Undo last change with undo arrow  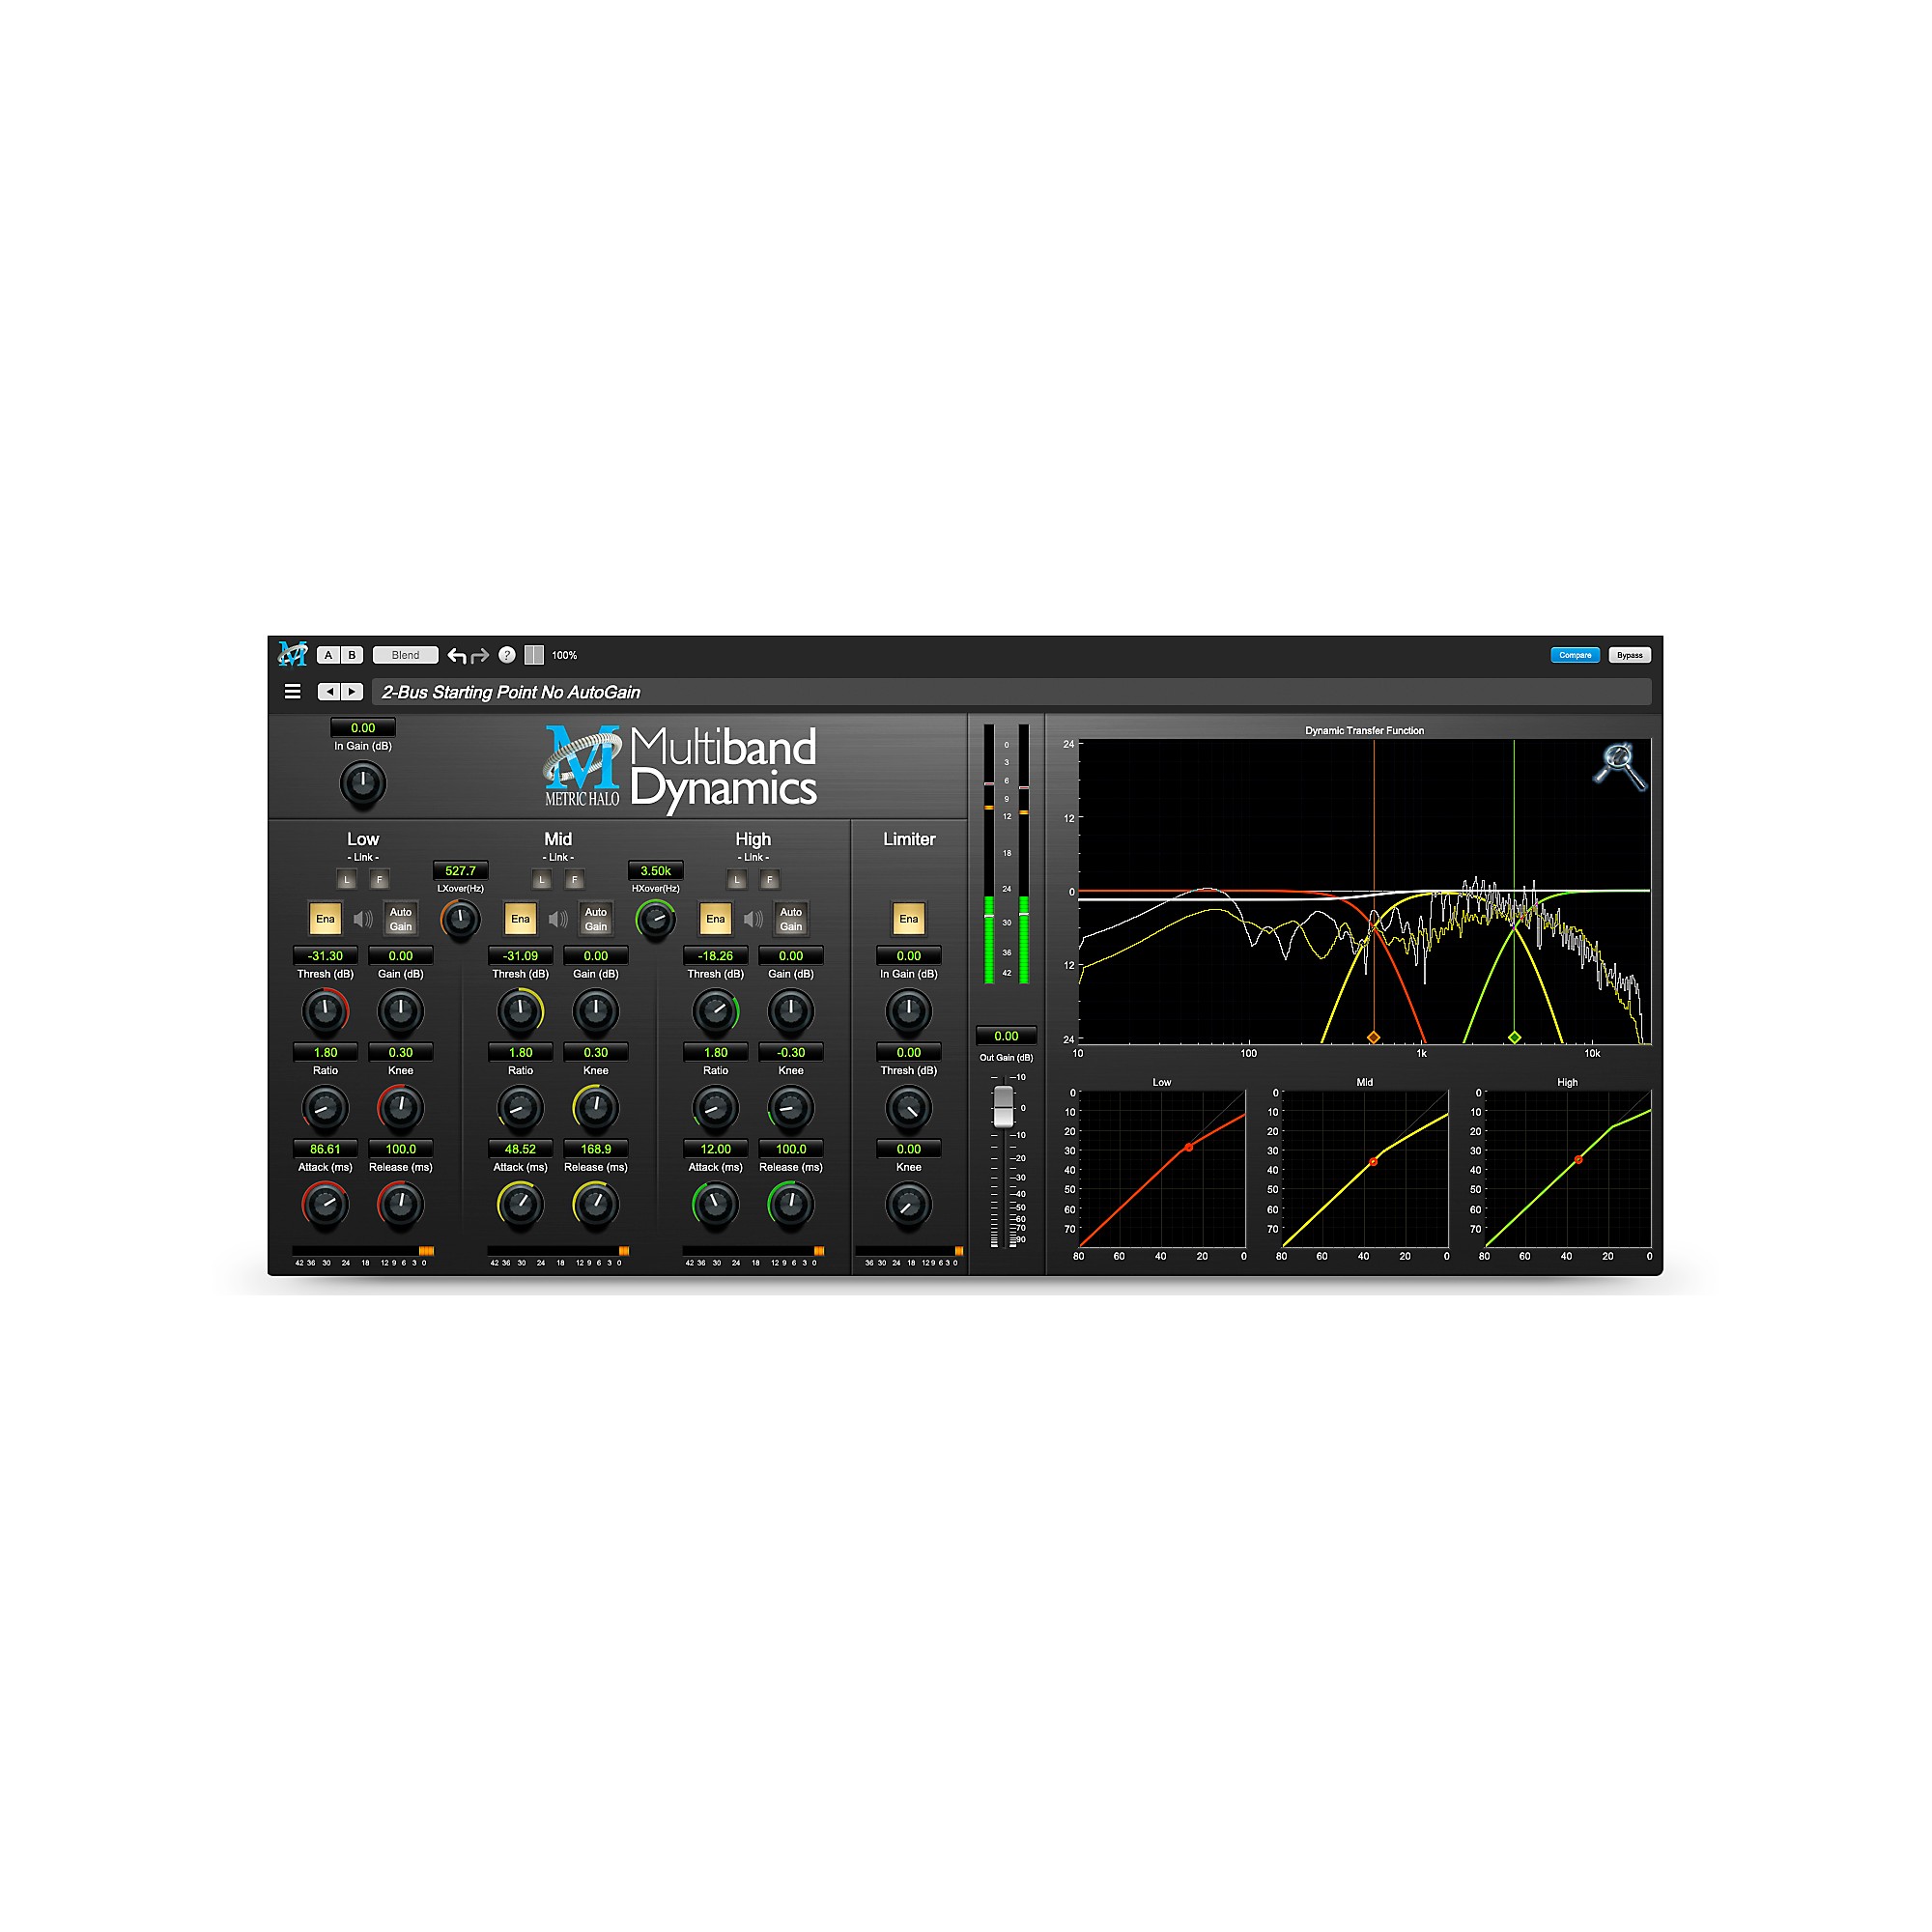457,655
